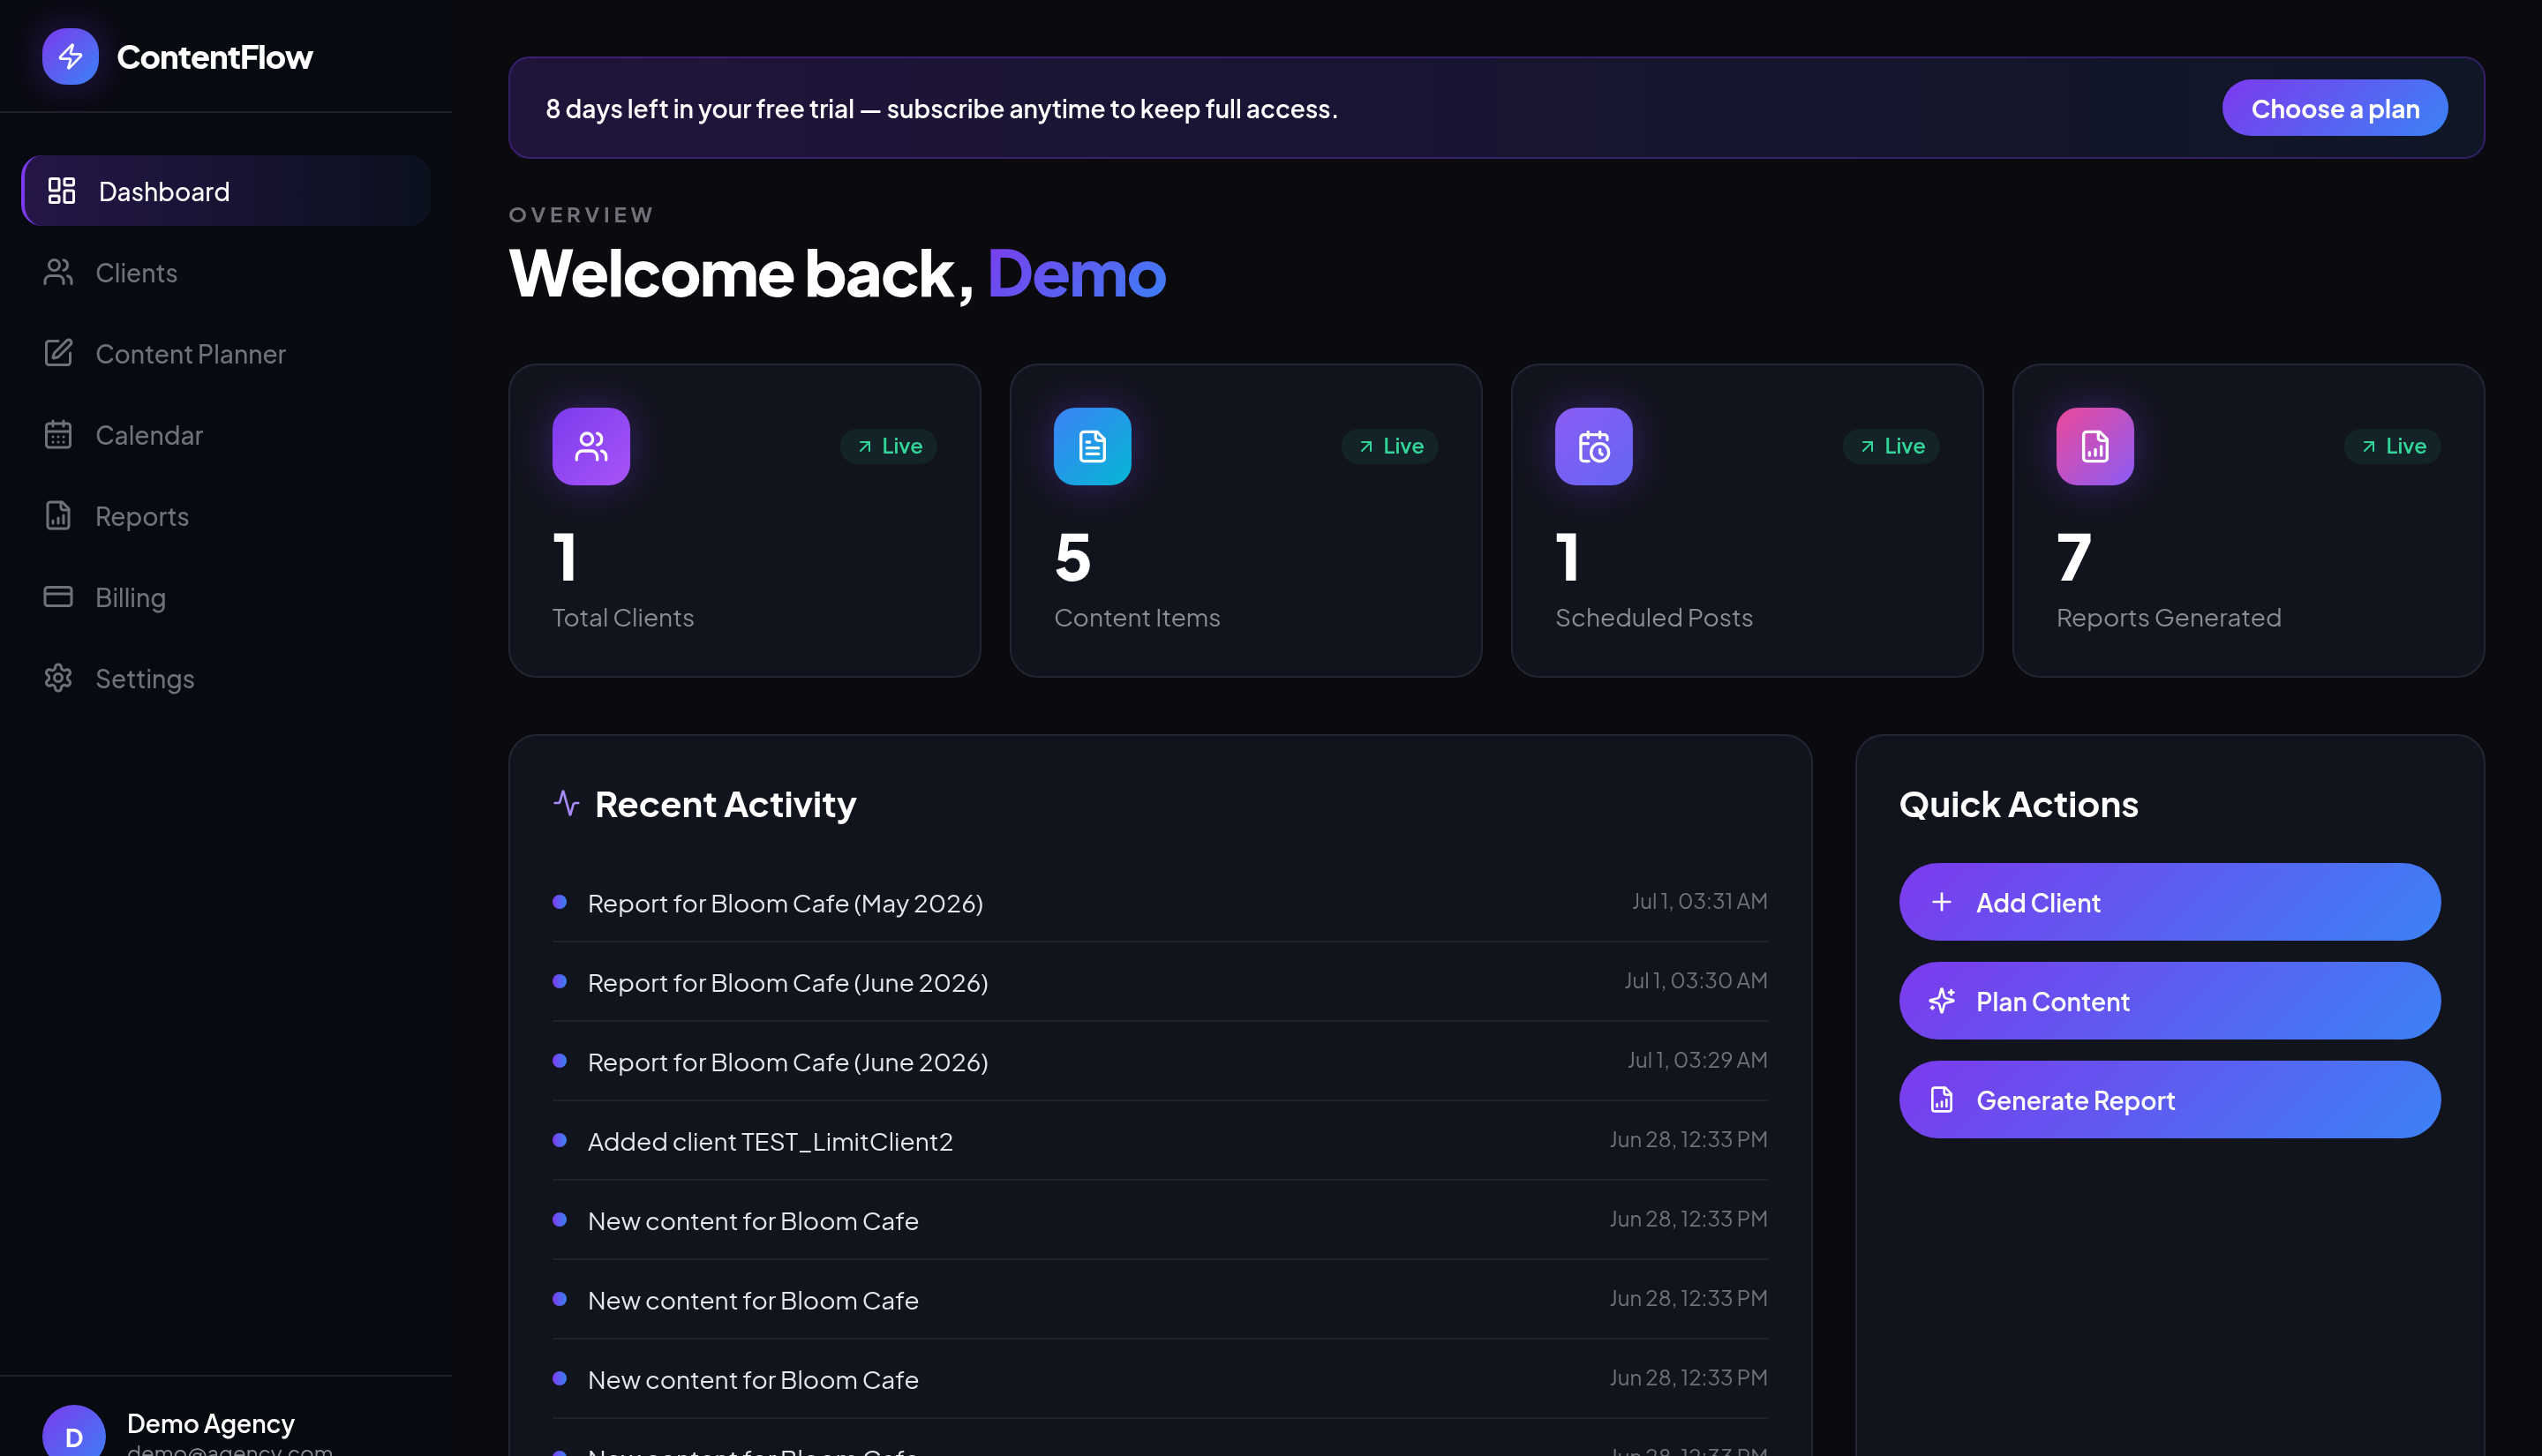Click the Settings gear icon
This screenshot has width=2542, height=1456.
(58, 678)
